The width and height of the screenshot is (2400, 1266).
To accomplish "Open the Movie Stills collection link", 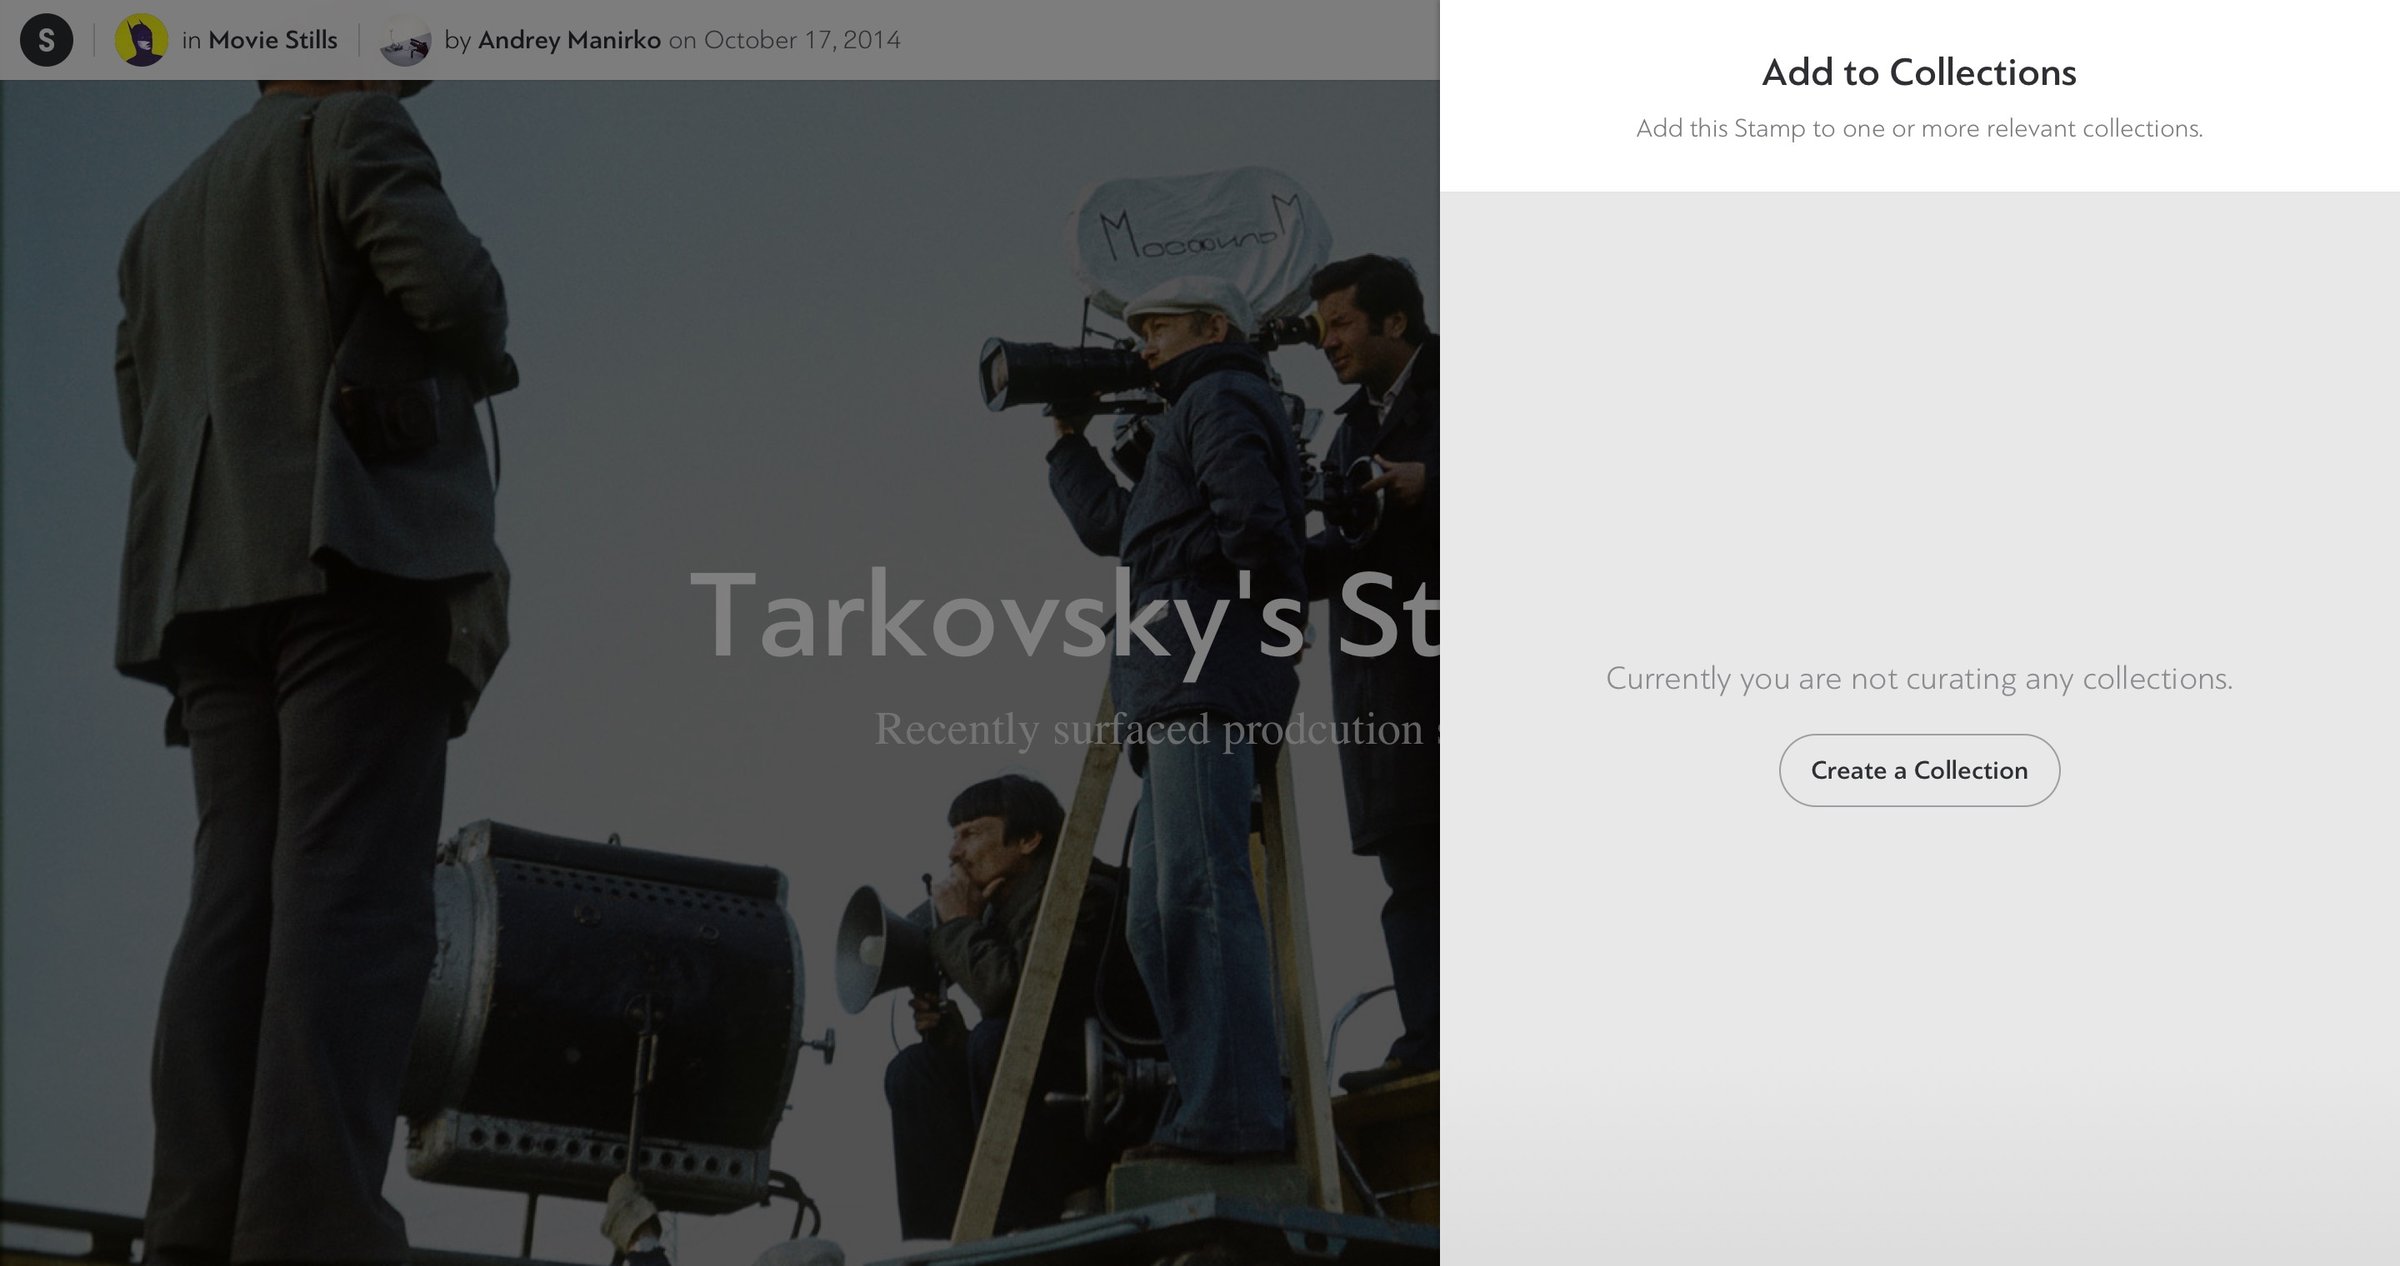I will coord(273,40).
